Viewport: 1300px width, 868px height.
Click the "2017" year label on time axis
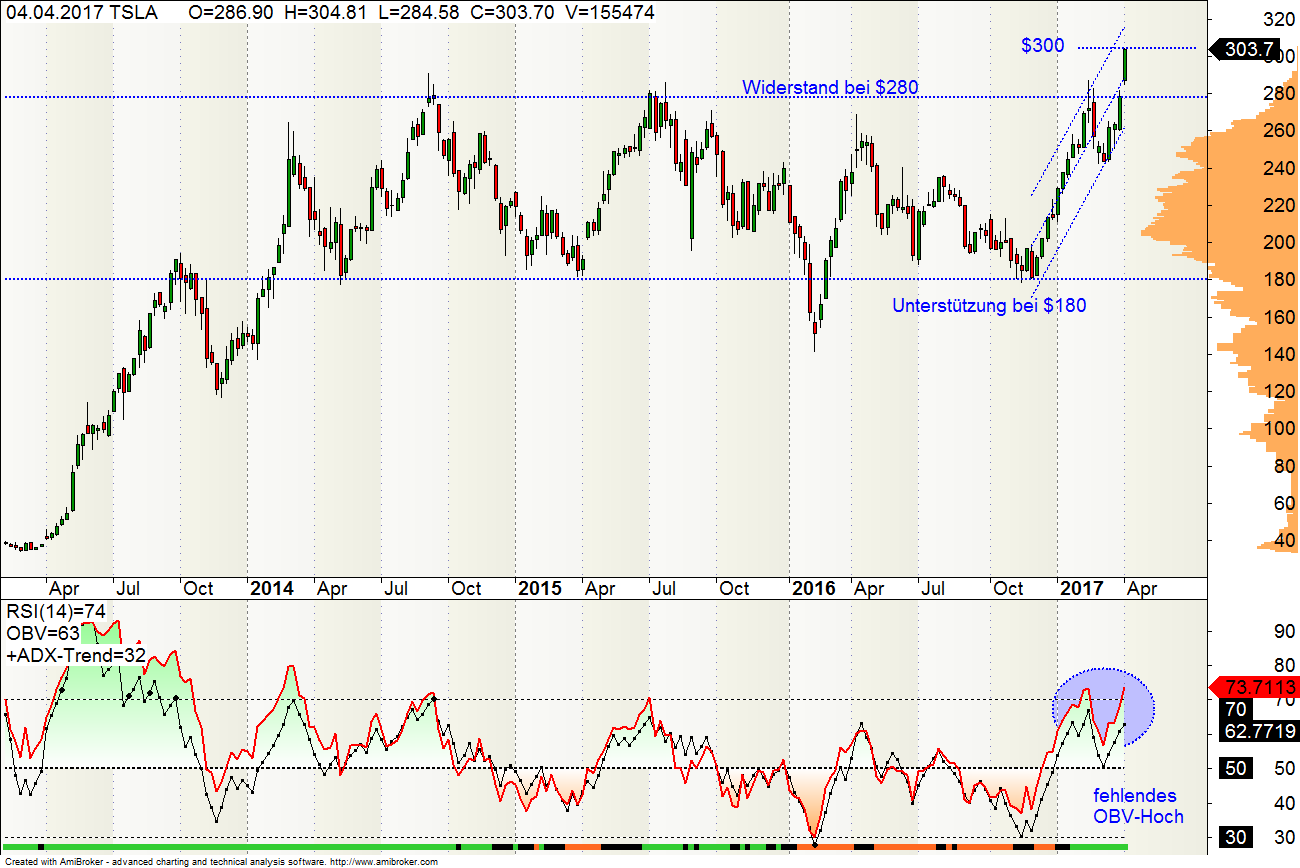click(x=1082, y=588)
